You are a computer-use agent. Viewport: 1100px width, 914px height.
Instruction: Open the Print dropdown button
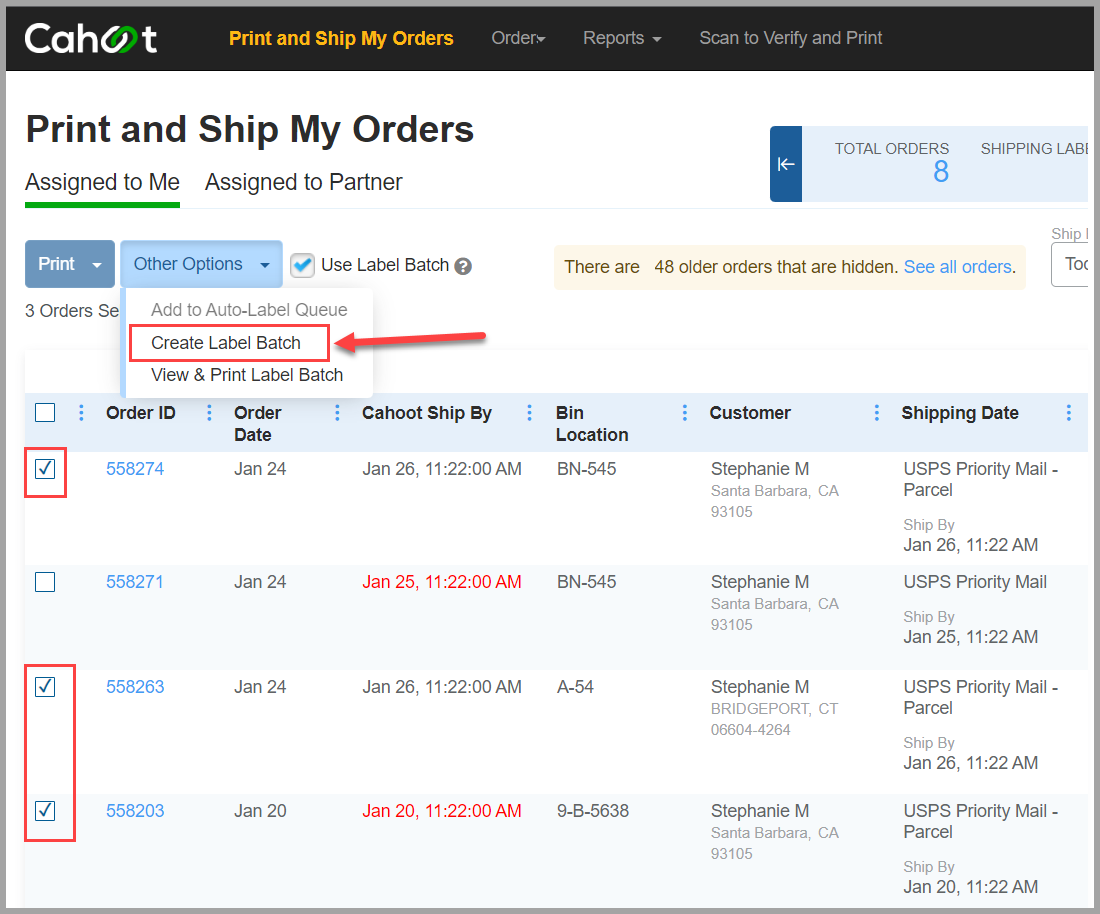tap(69, 264)
